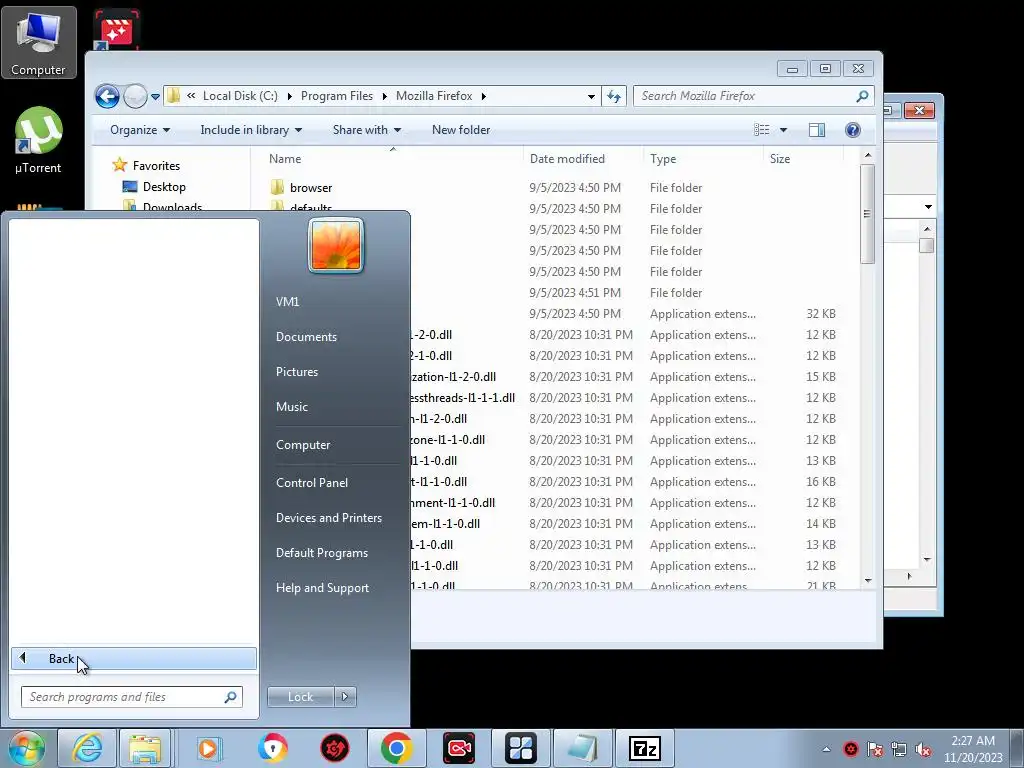1024x768 pixels.
Task: Open the 7-Zip taskbar icon
Action: [x=645, y=748]
